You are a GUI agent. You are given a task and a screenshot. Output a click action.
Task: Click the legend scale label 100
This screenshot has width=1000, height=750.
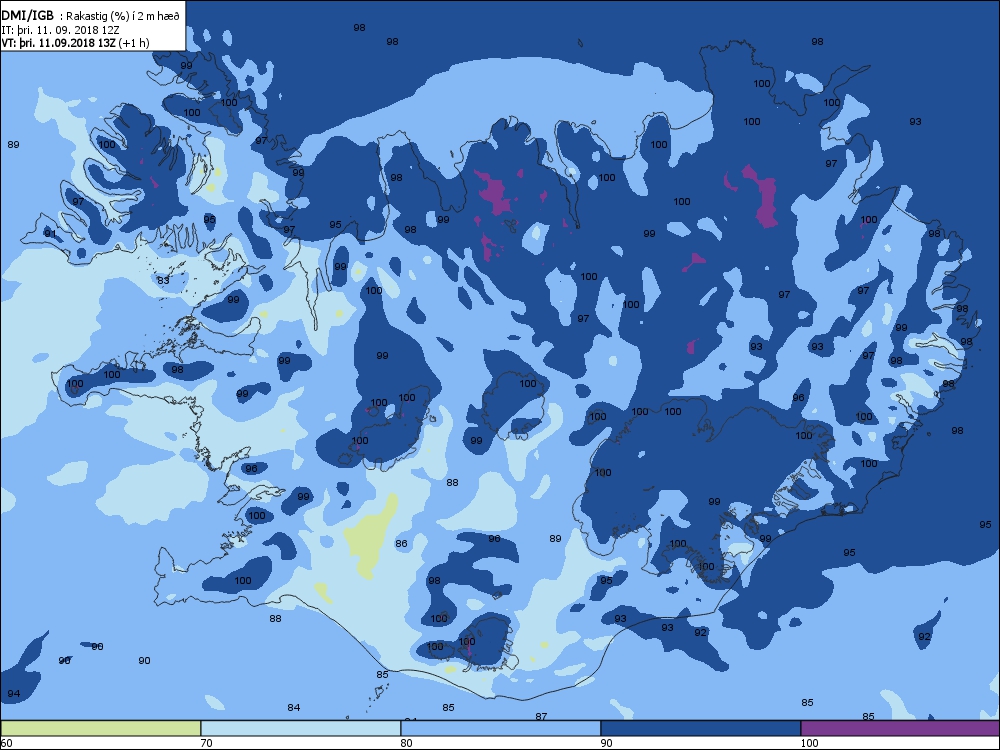[809, 743]
